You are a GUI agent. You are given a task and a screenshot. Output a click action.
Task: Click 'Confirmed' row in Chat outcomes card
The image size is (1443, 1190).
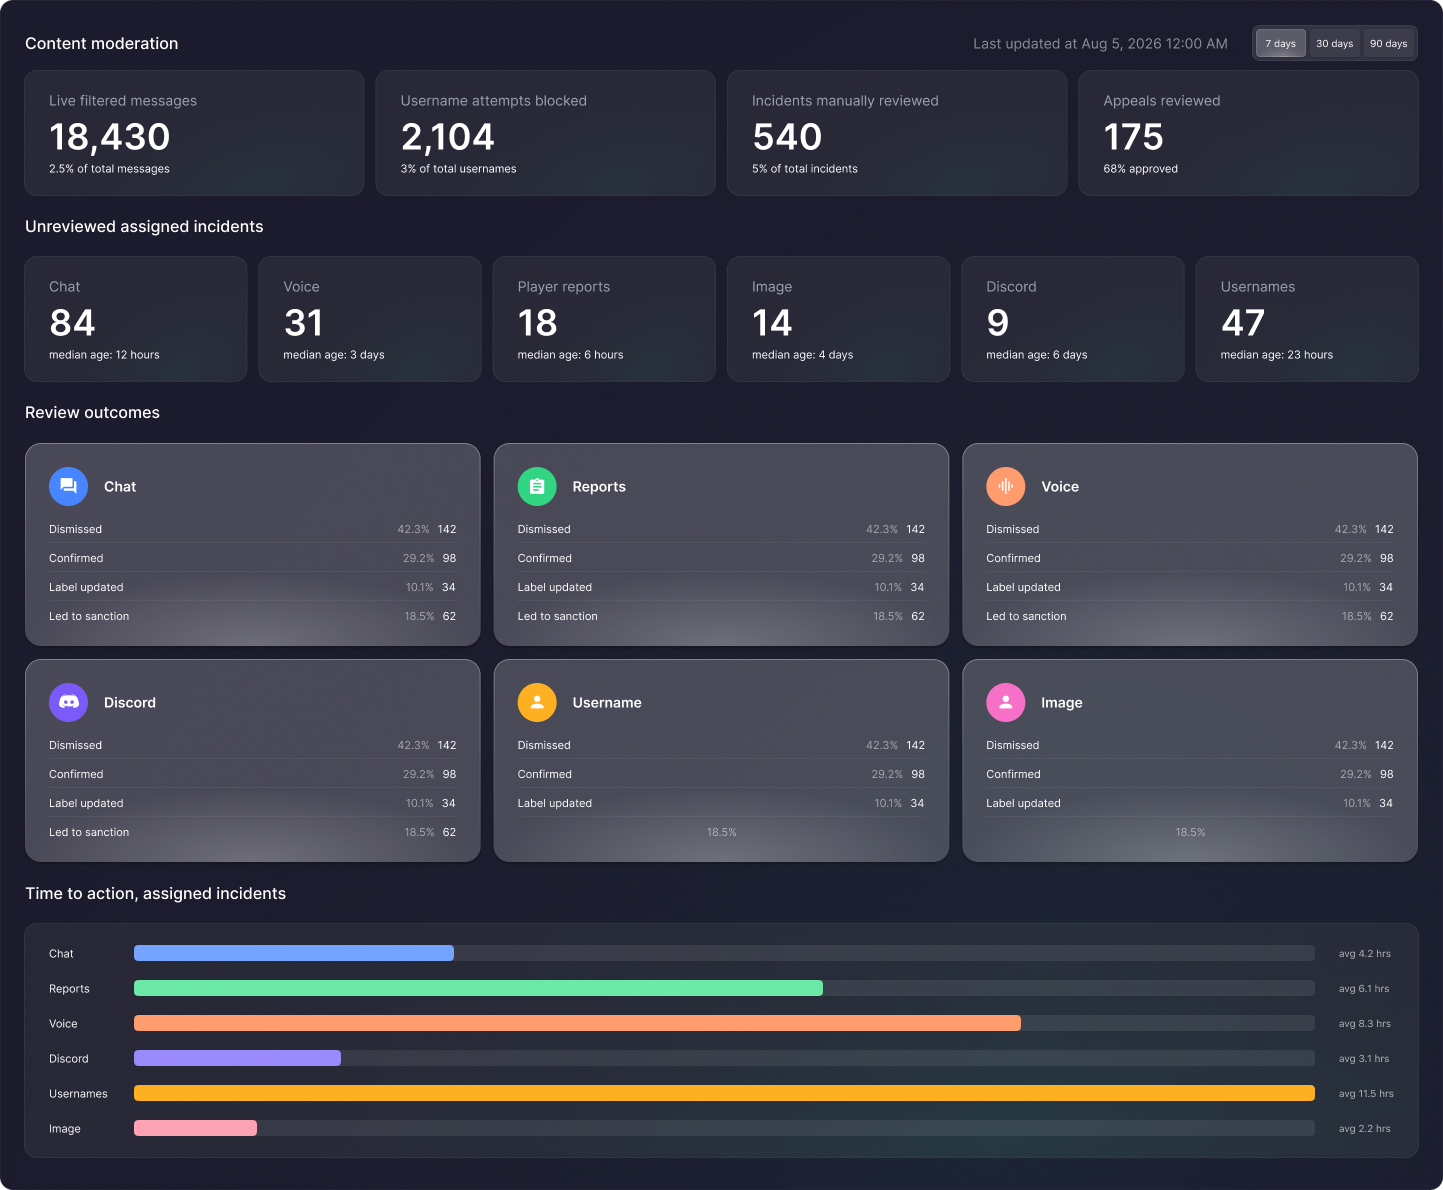point(252,558)
